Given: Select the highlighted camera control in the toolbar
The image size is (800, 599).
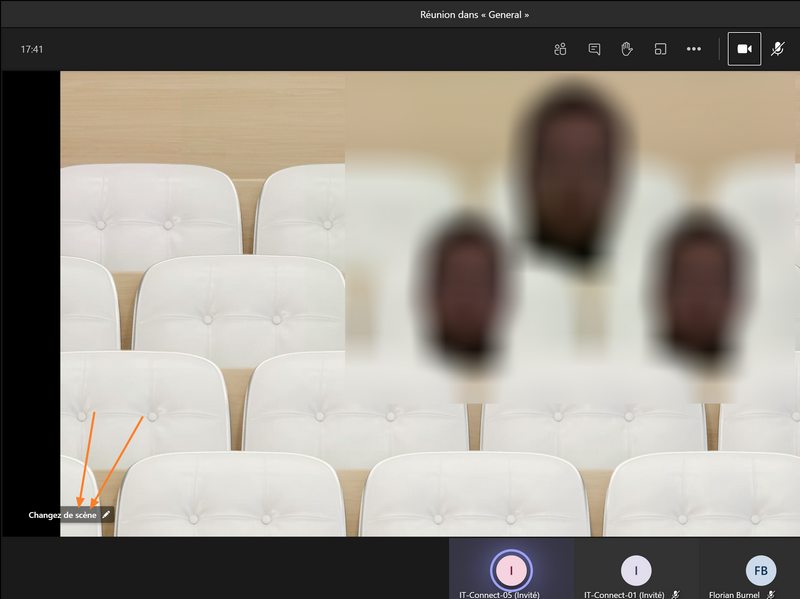Looking at the screenshot, I should [744, 48].
